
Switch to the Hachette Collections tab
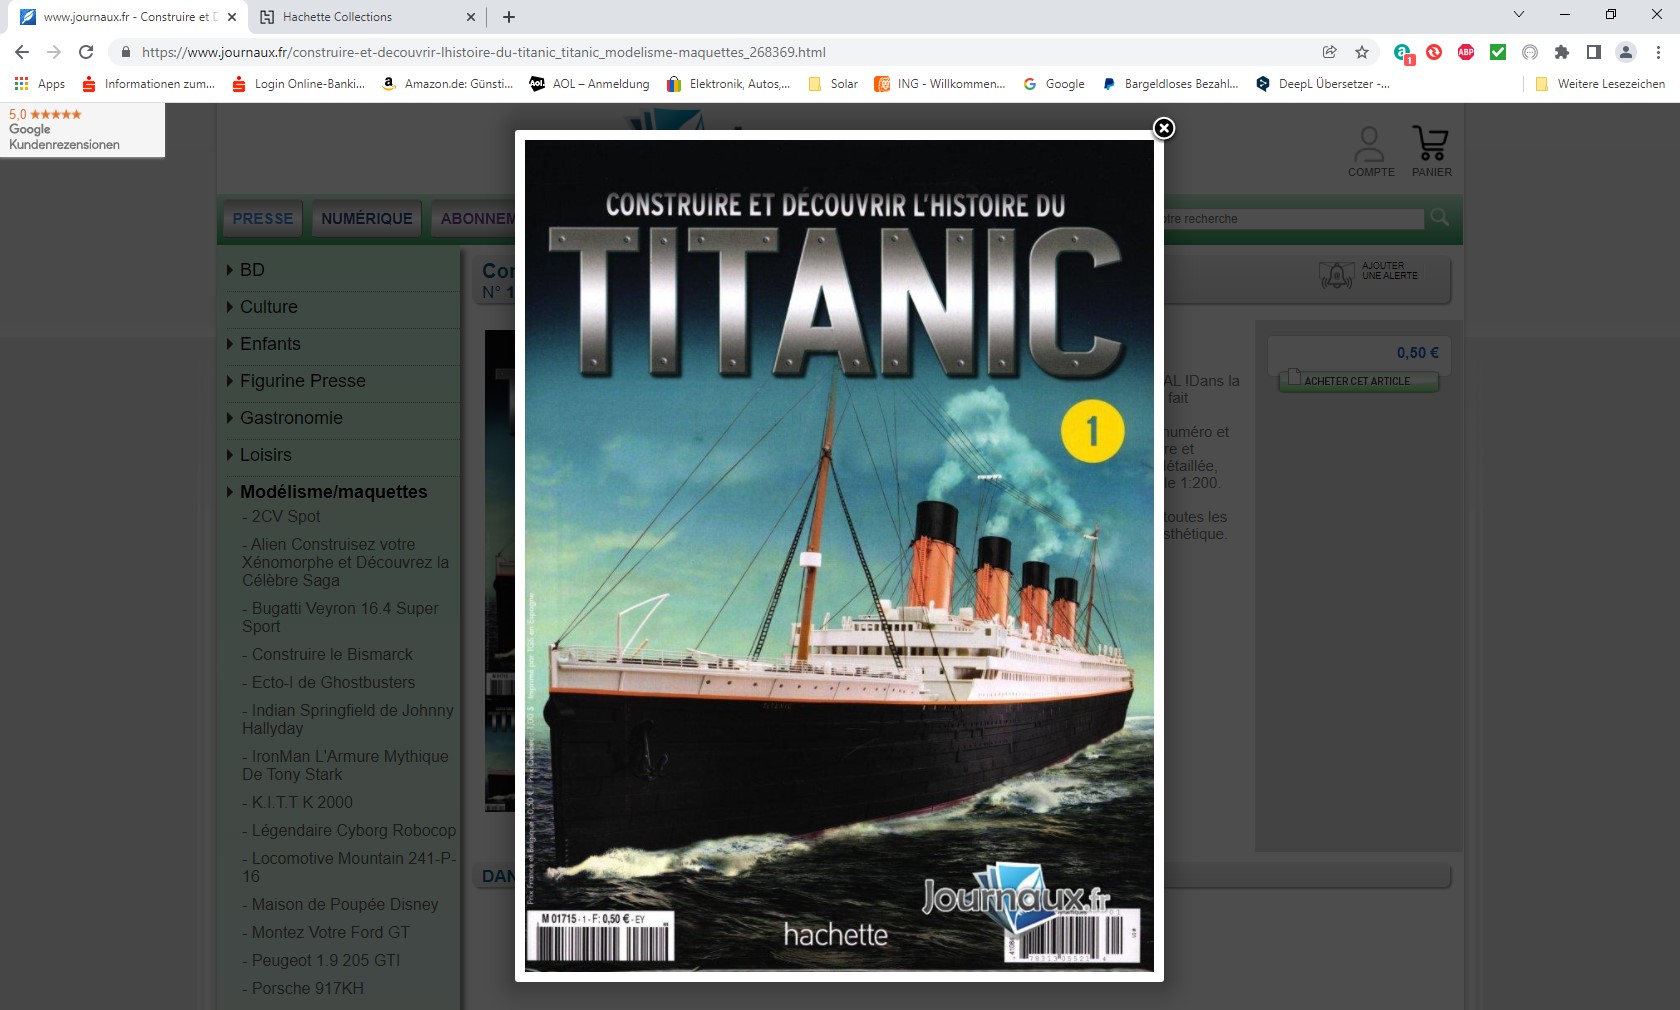pyautogui.click(x=337, y=17)
